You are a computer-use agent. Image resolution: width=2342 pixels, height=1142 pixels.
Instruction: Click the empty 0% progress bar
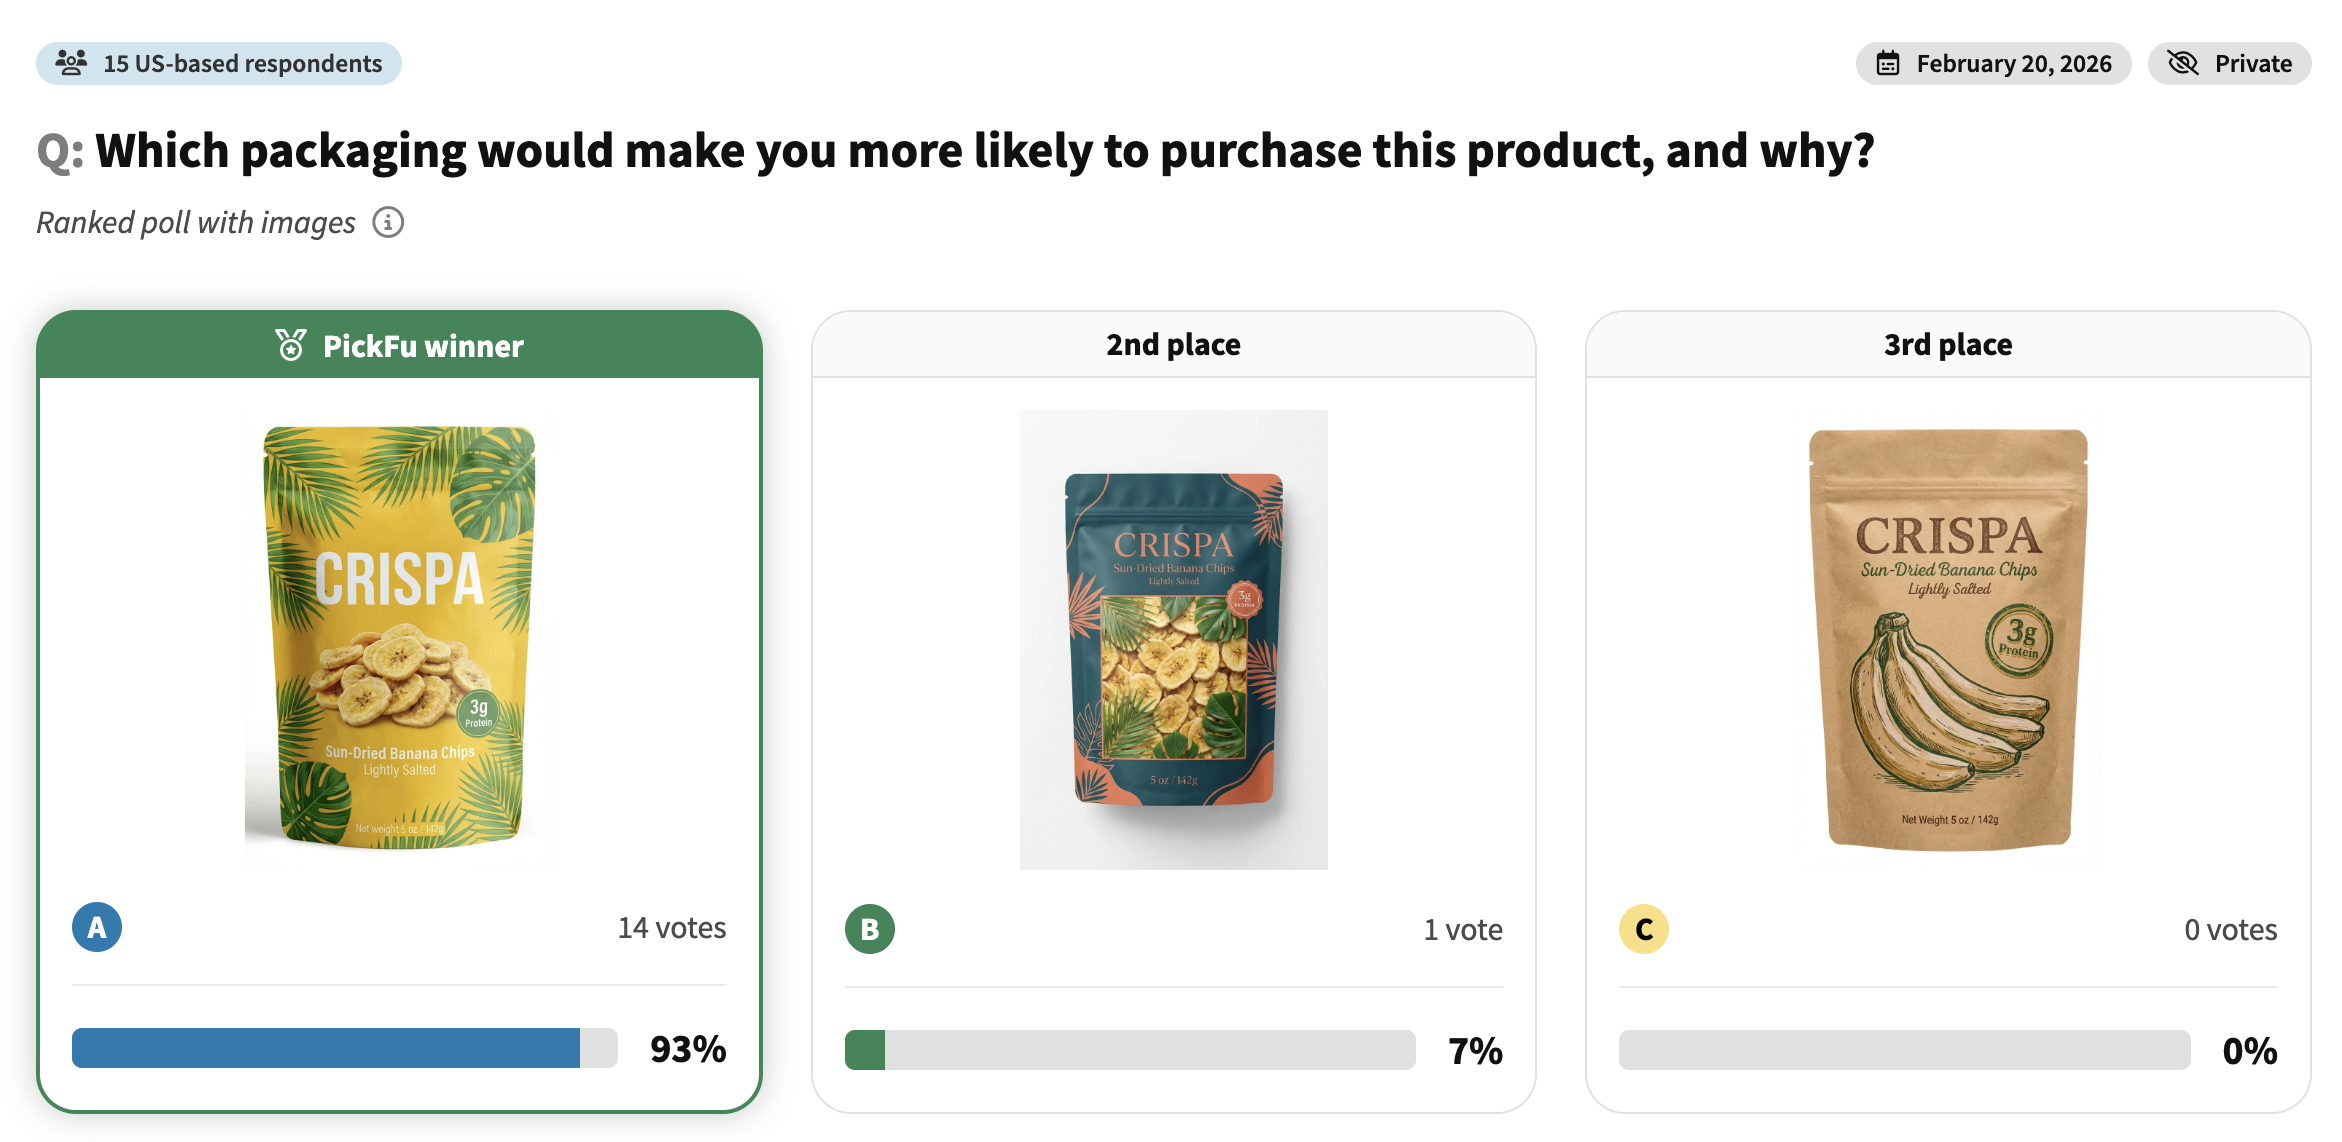(x=1904, y=1050)
